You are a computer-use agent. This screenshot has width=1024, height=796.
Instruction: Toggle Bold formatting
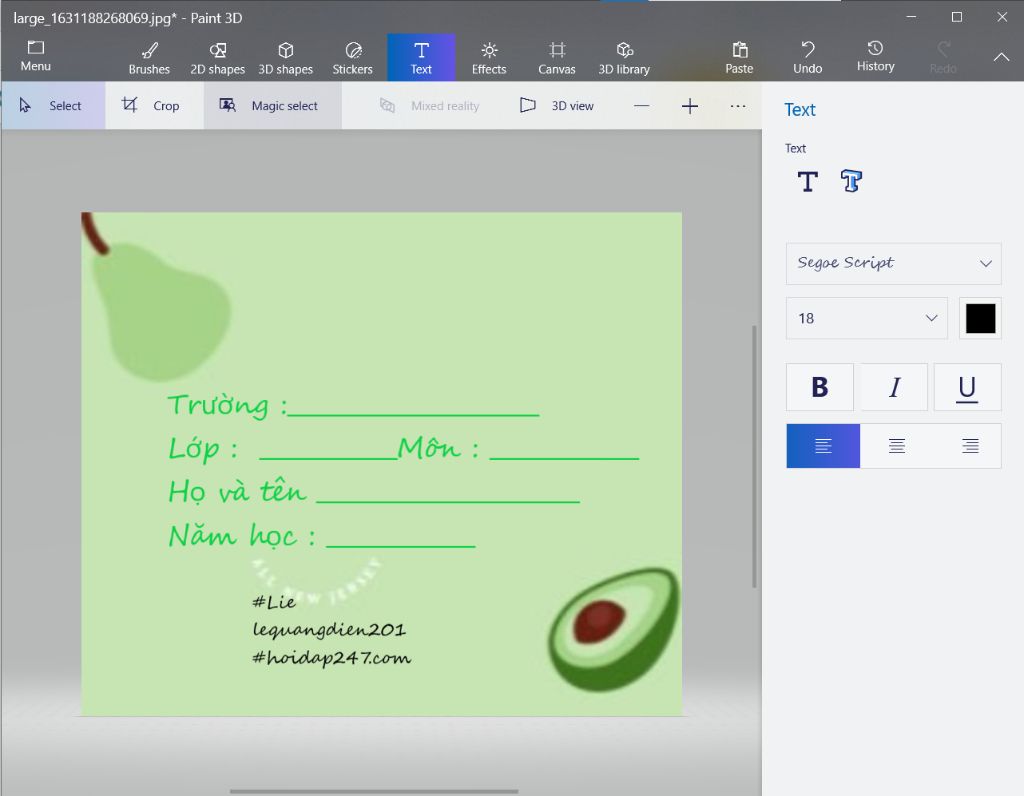click(820, 387)
